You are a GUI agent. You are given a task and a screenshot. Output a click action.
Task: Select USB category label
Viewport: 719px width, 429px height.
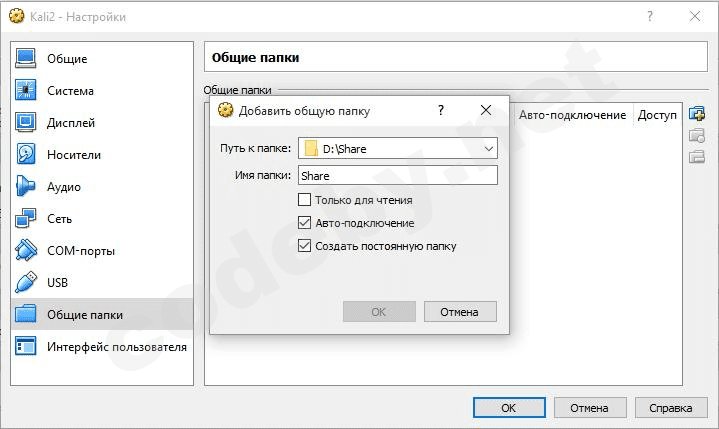[57, 282]
